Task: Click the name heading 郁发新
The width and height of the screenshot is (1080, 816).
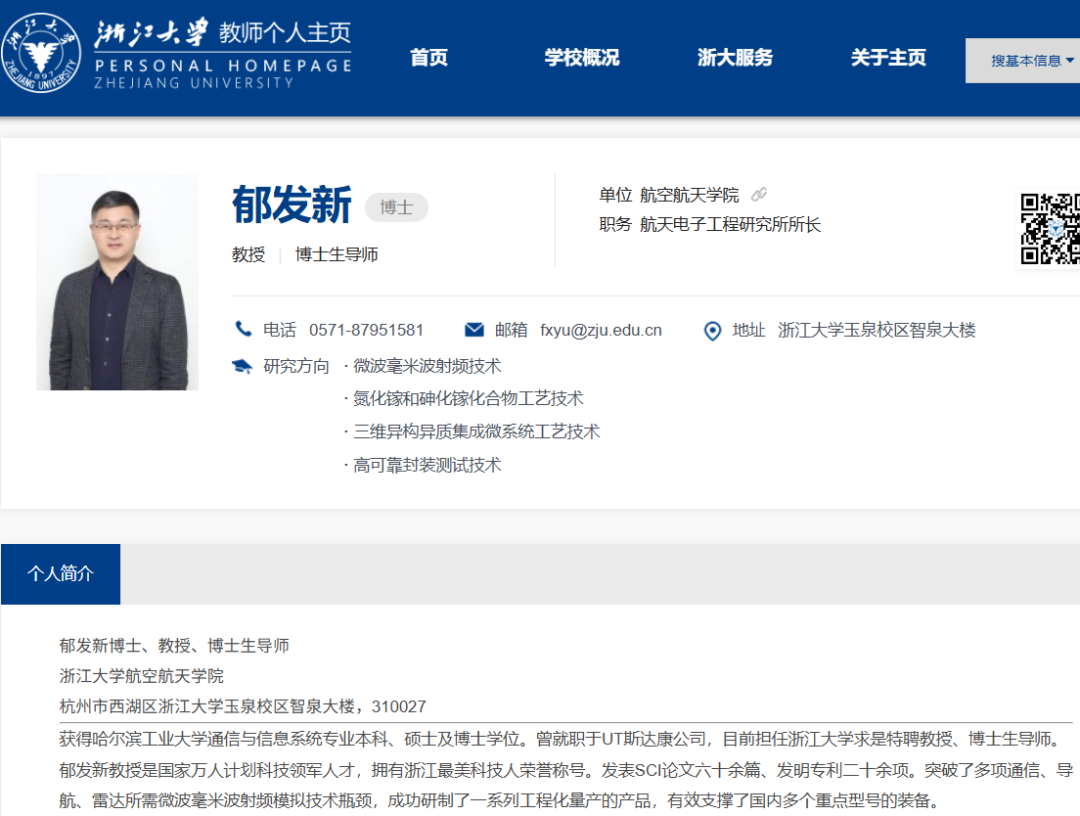Action: (x=292, y=205)
